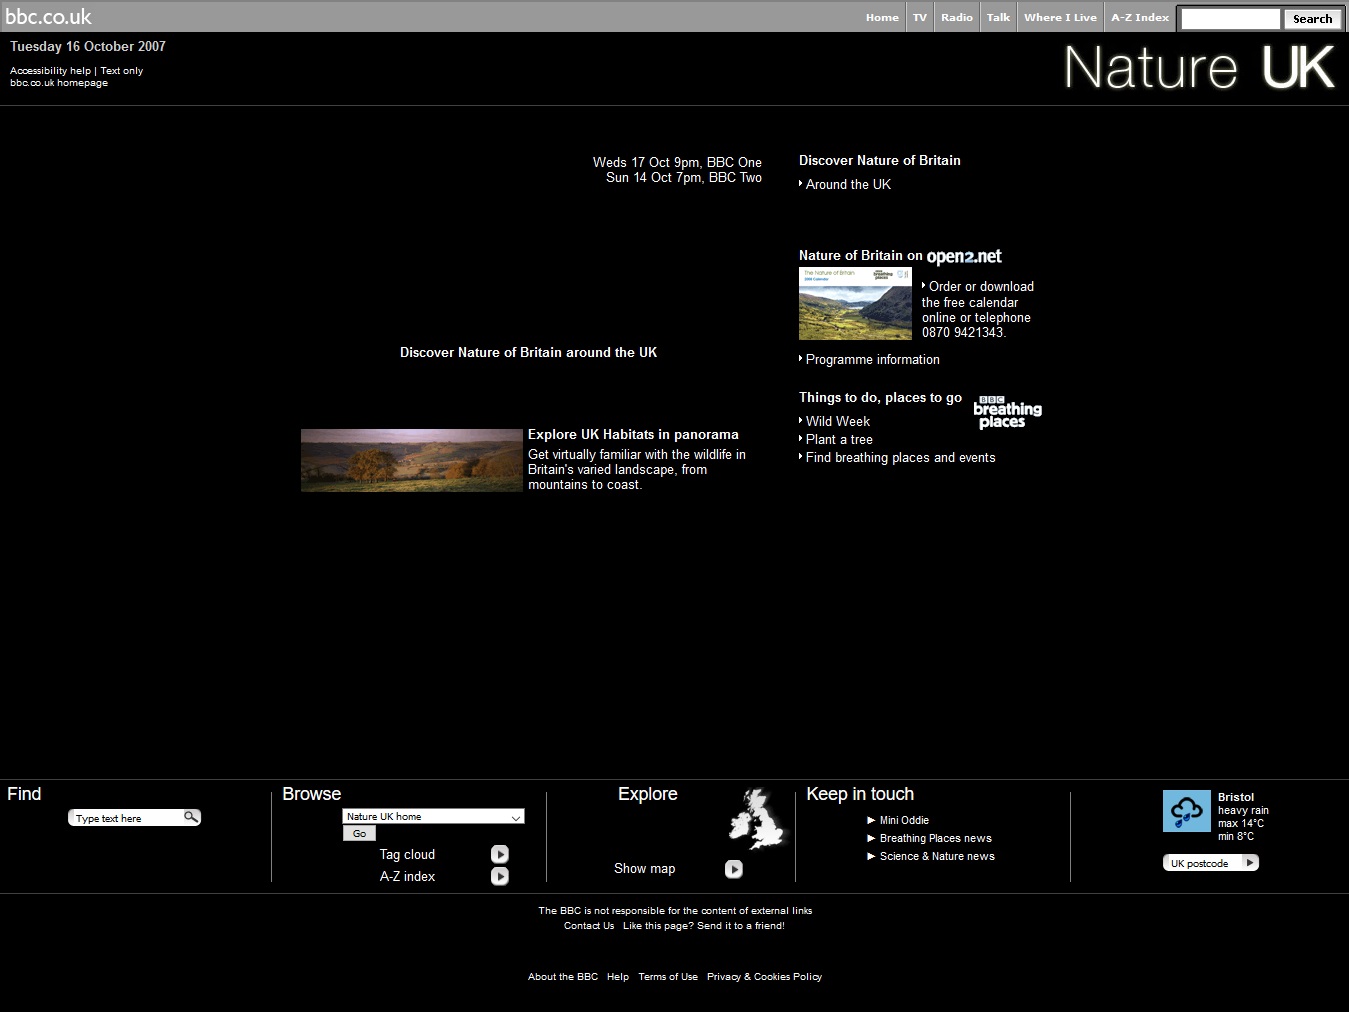Click the Tag cloud arrow icon
Viewport: 1349px width, 1012px height.
pyautogui.click(x=500, y=854)
